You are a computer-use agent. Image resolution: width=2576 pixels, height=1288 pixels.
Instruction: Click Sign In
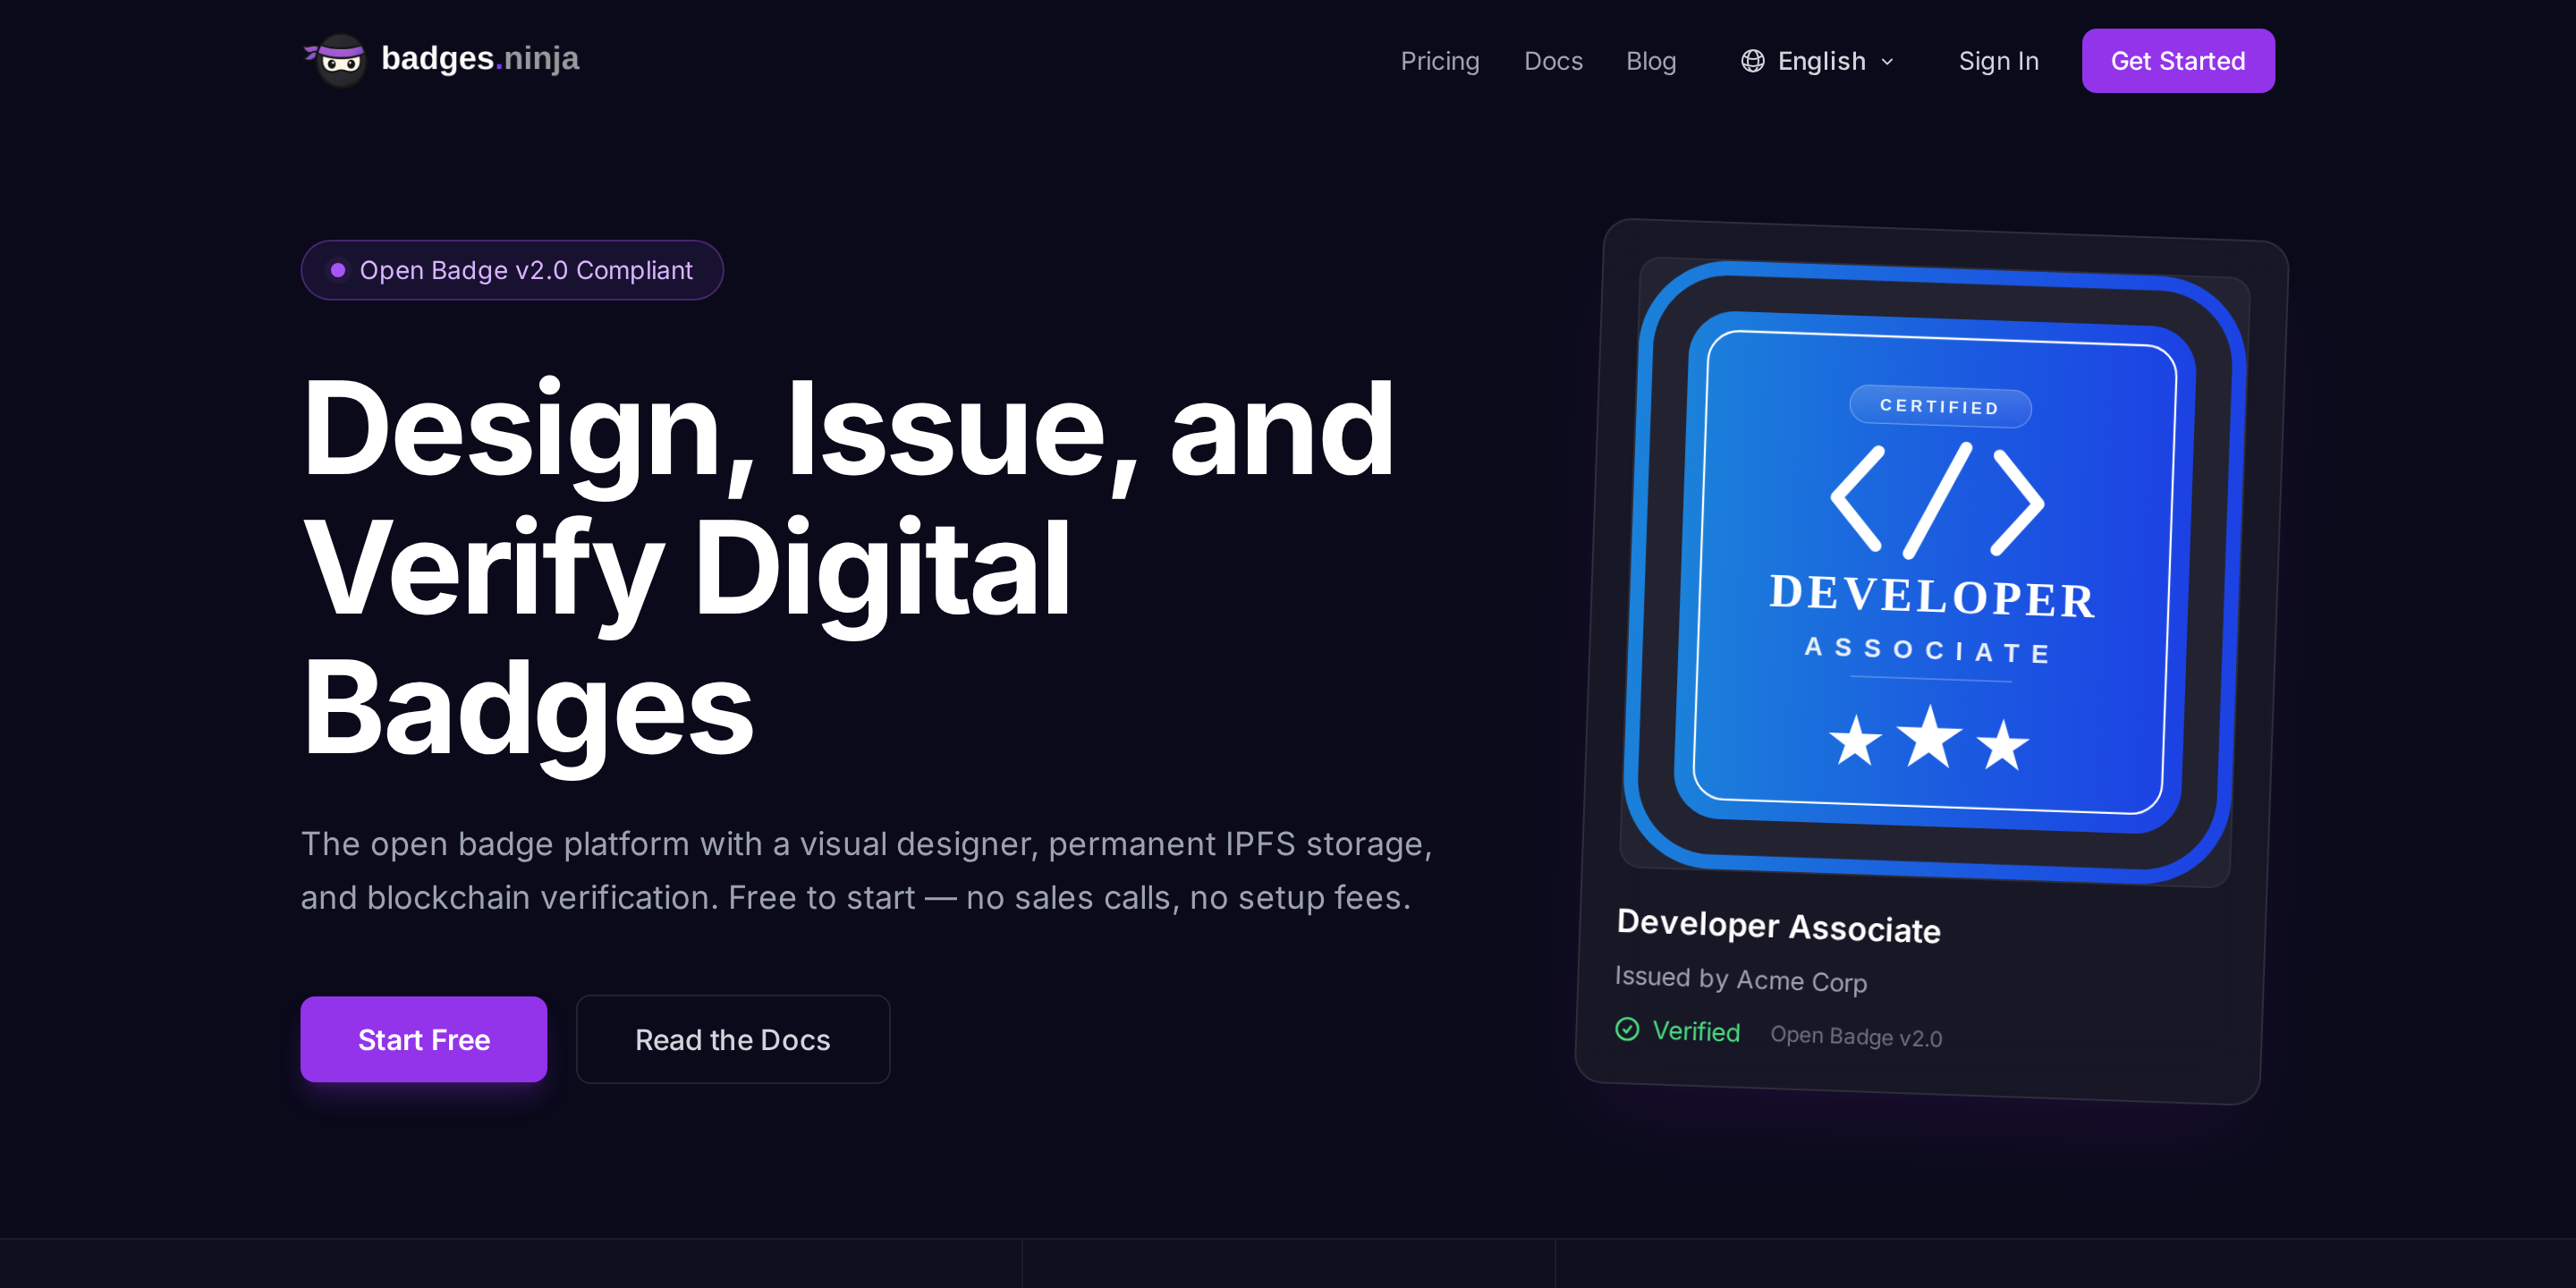point(1999,61)
